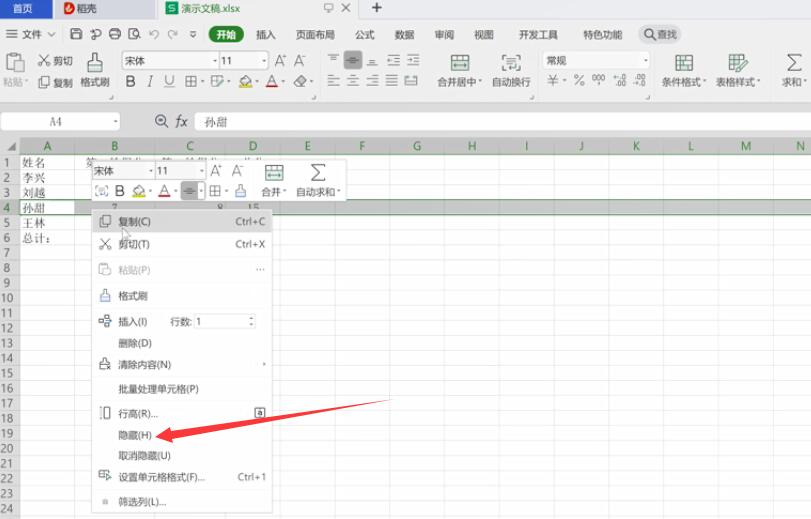Switch to the 插入 ribbon tab

(265, 34)
